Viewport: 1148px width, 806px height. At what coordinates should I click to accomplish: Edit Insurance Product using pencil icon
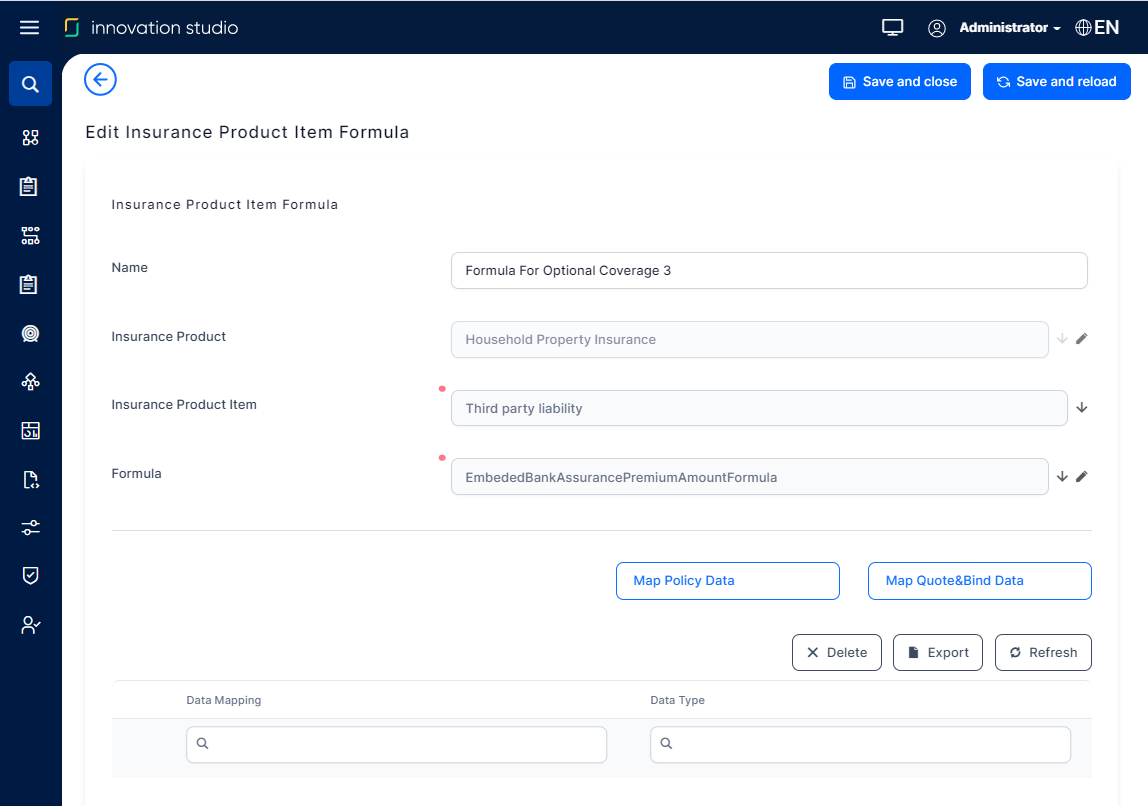(1081, 339)
